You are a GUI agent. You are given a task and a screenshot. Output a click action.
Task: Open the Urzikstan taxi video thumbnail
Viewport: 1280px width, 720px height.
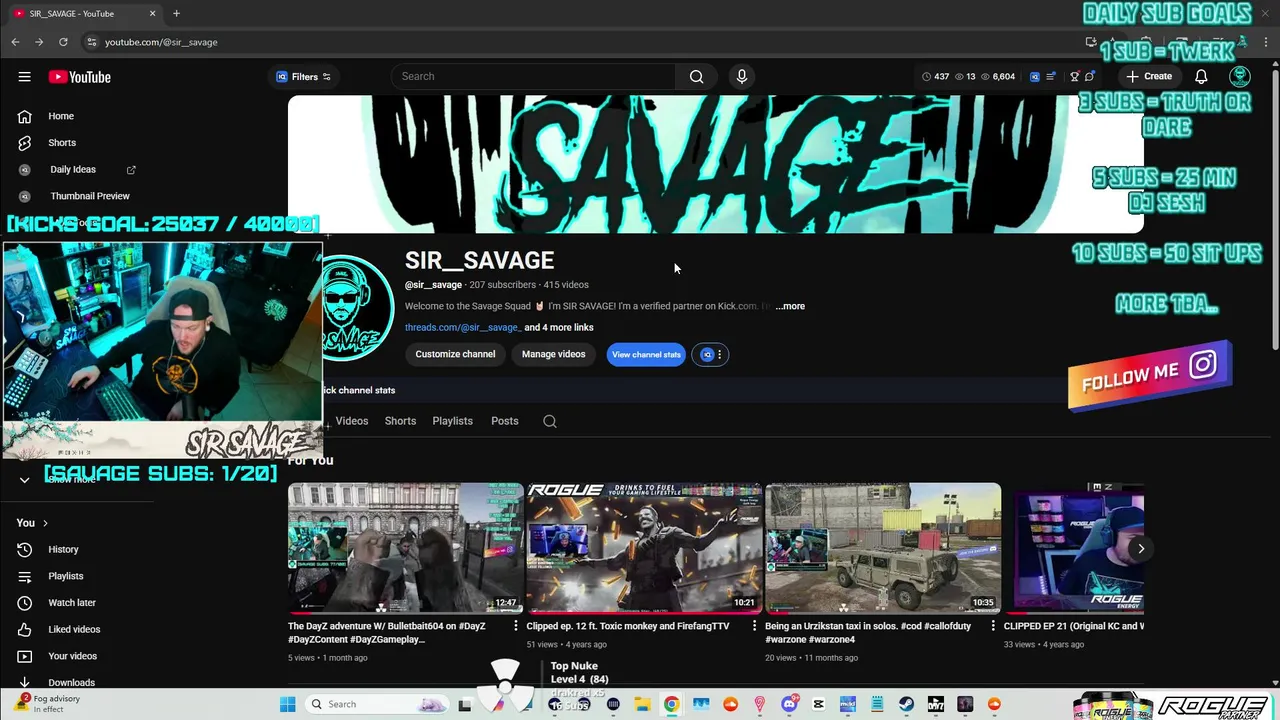coord(883,548)
